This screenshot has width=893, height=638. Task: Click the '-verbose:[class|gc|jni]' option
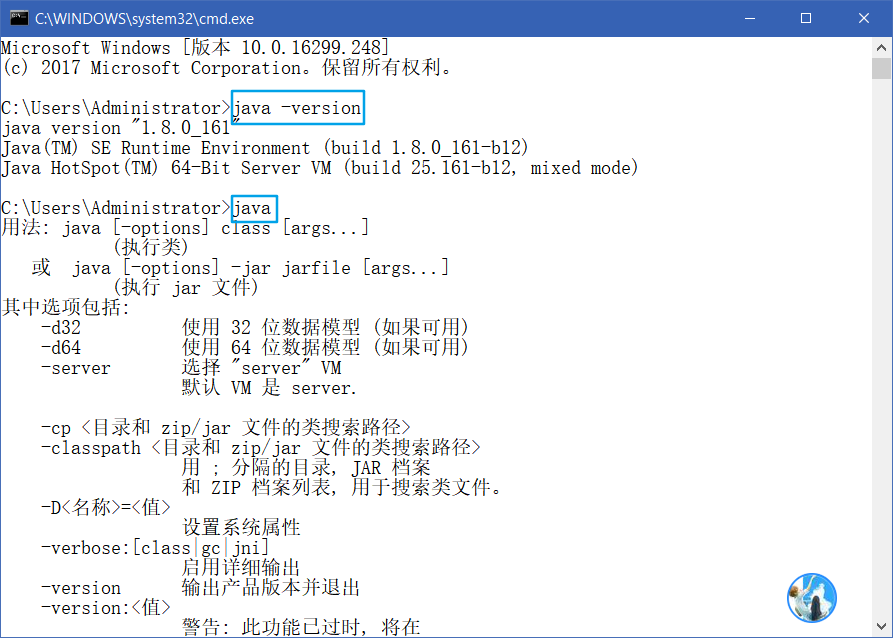point(155,548)
